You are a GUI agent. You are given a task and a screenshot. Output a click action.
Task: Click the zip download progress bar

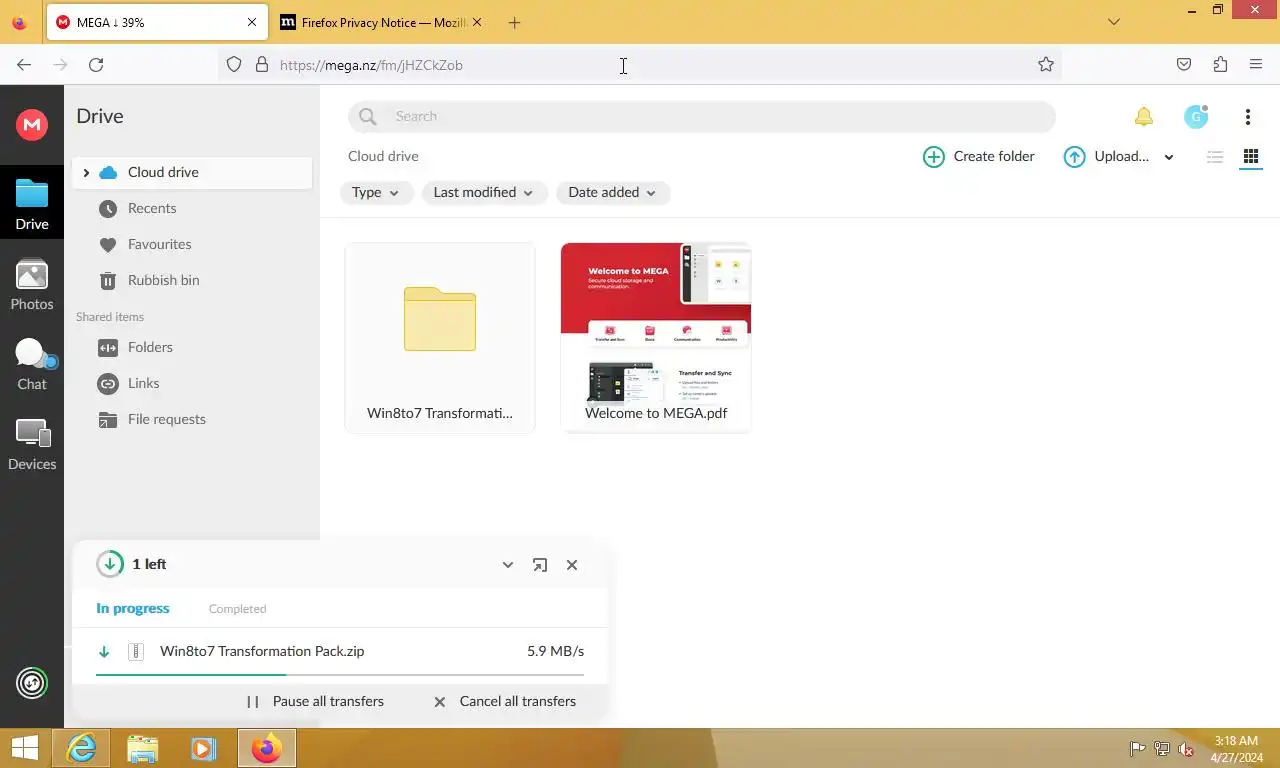point(340,675)
